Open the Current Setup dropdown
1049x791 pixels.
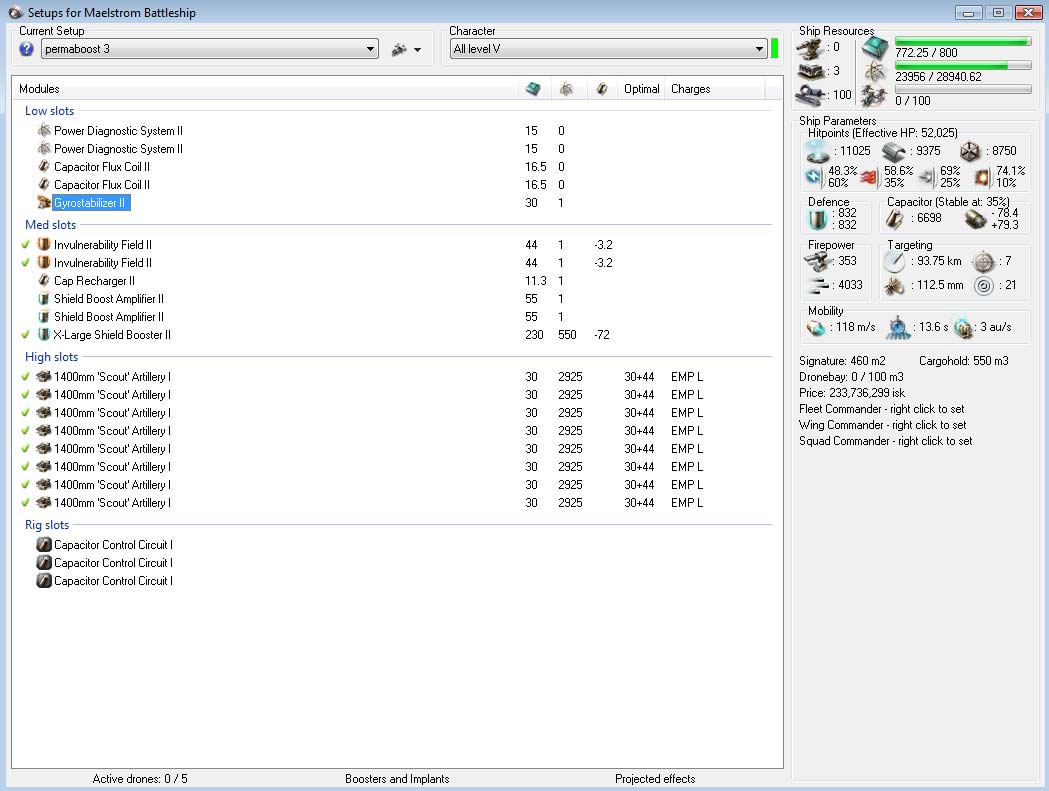[x=371, y=49]
